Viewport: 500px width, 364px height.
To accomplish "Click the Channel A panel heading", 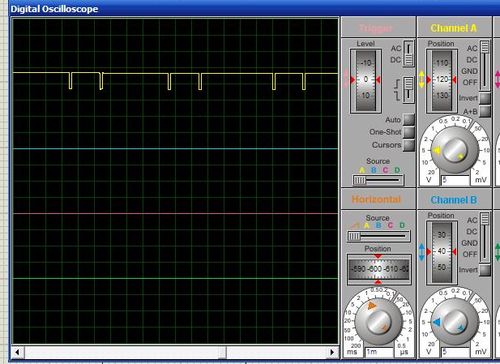I will [x=454, y=28].
